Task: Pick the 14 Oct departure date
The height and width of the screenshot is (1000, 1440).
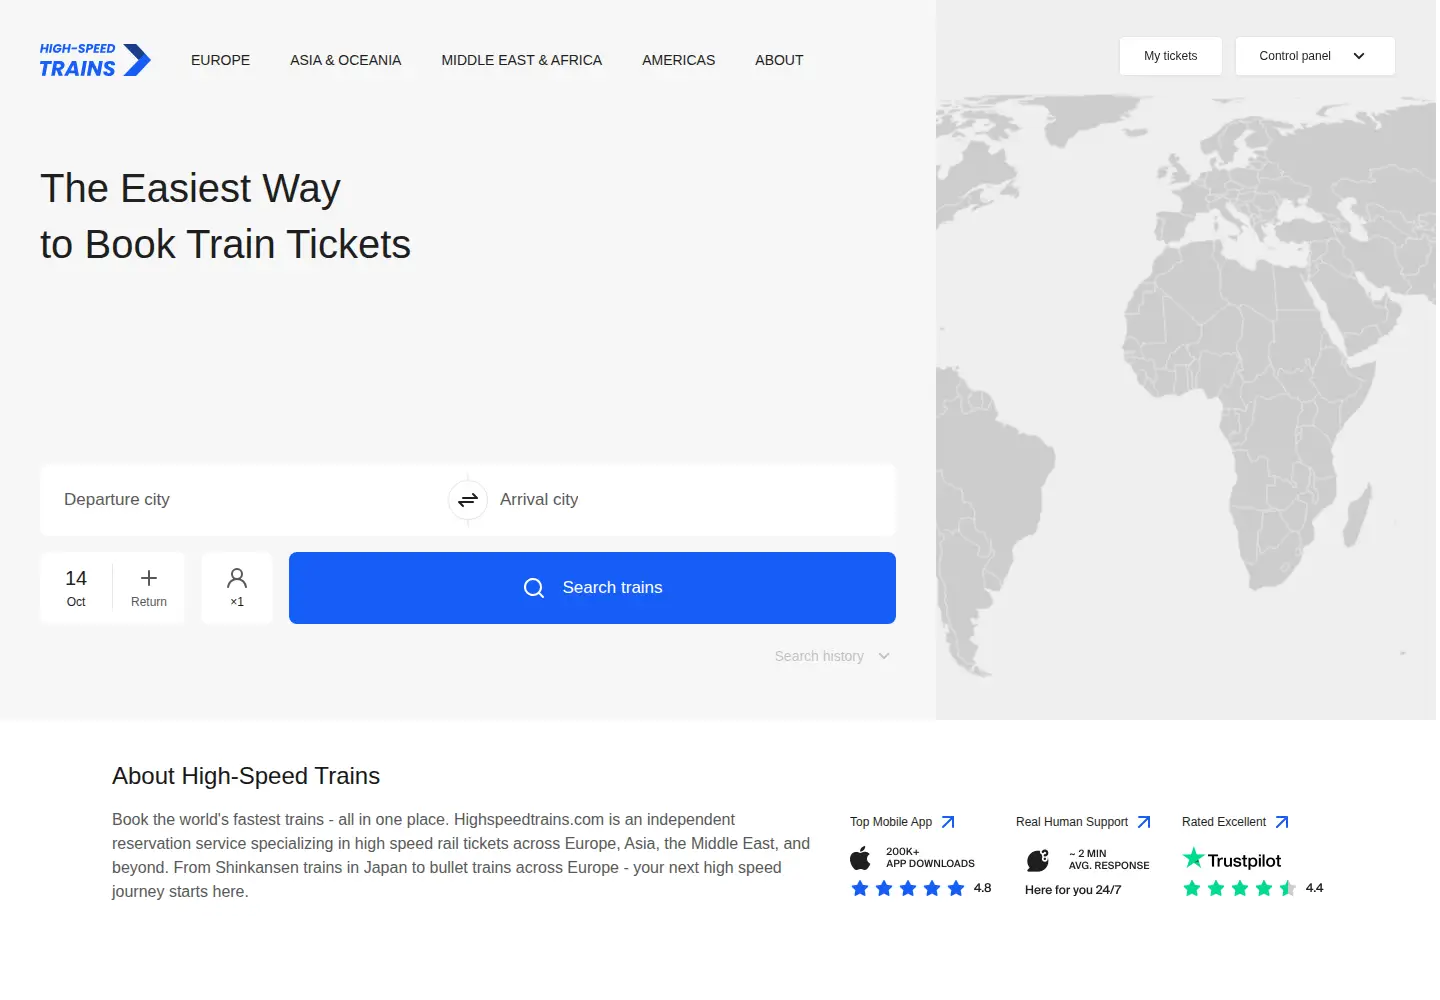Action: [76, 588]
